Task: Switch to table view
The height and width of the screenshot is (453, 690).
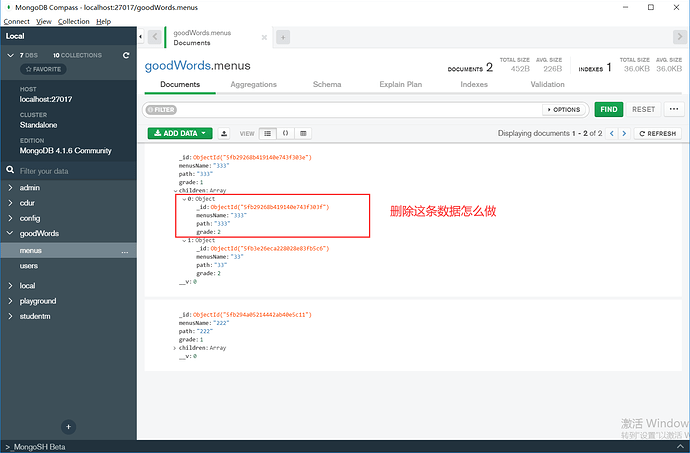Action: 303,133
